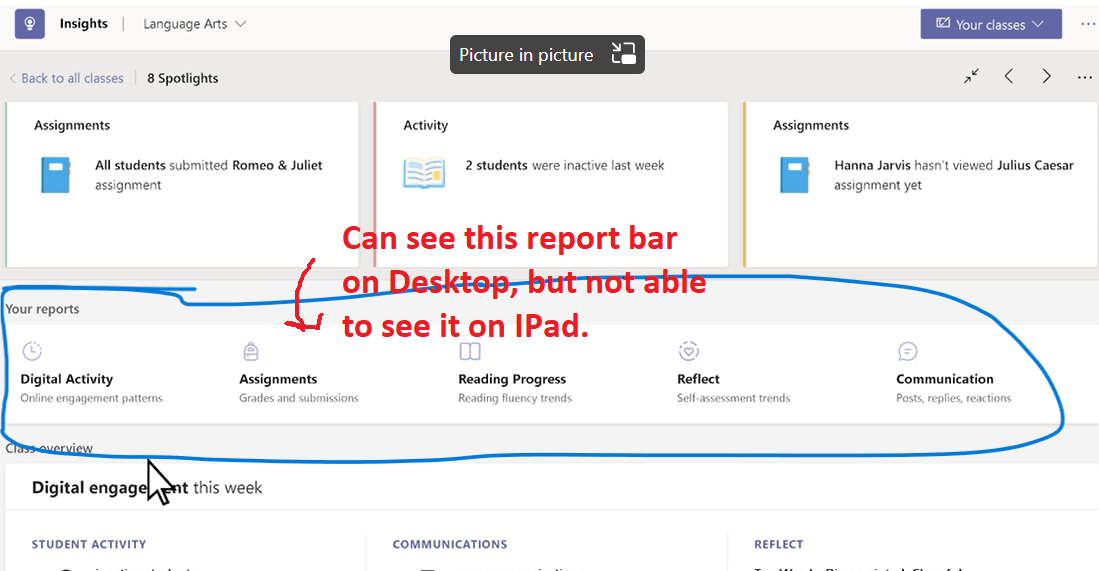Click the Insights lightbulb app icon
The height and width of the screenshot is (571, 1099).
click(x=29, y=24)
